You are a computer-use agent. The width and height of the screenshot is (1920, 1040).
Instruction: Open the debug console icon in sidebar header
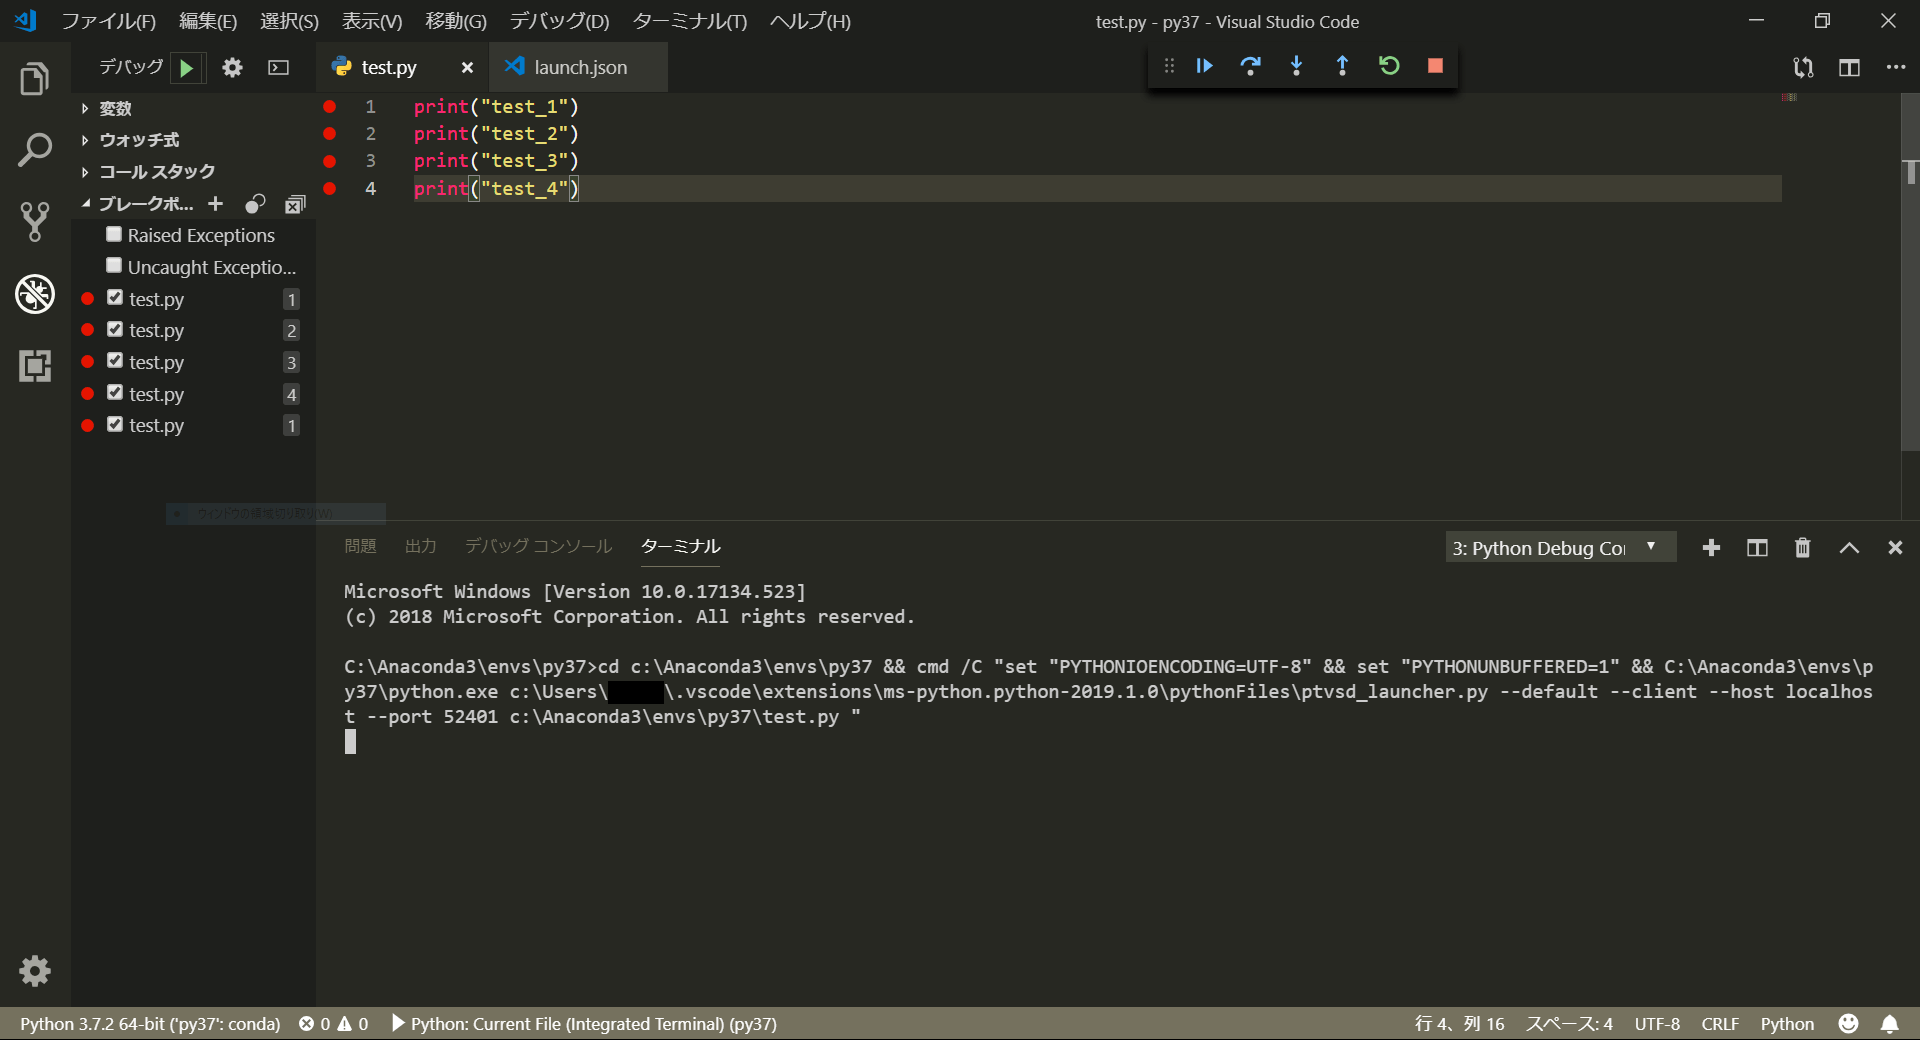point(279,68)
